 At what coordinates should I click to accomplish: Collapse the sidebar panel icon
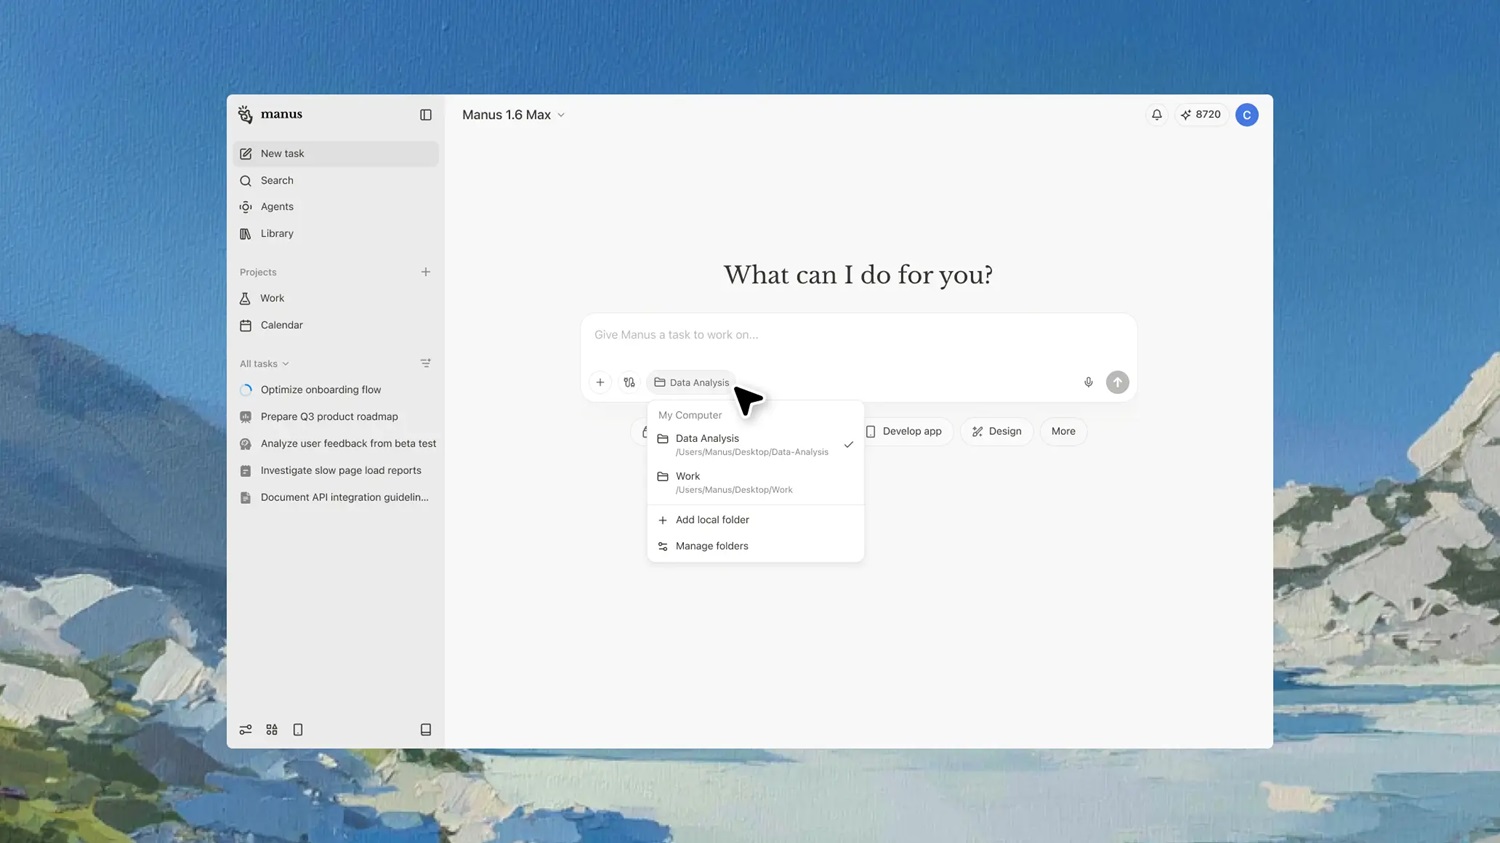425,115
